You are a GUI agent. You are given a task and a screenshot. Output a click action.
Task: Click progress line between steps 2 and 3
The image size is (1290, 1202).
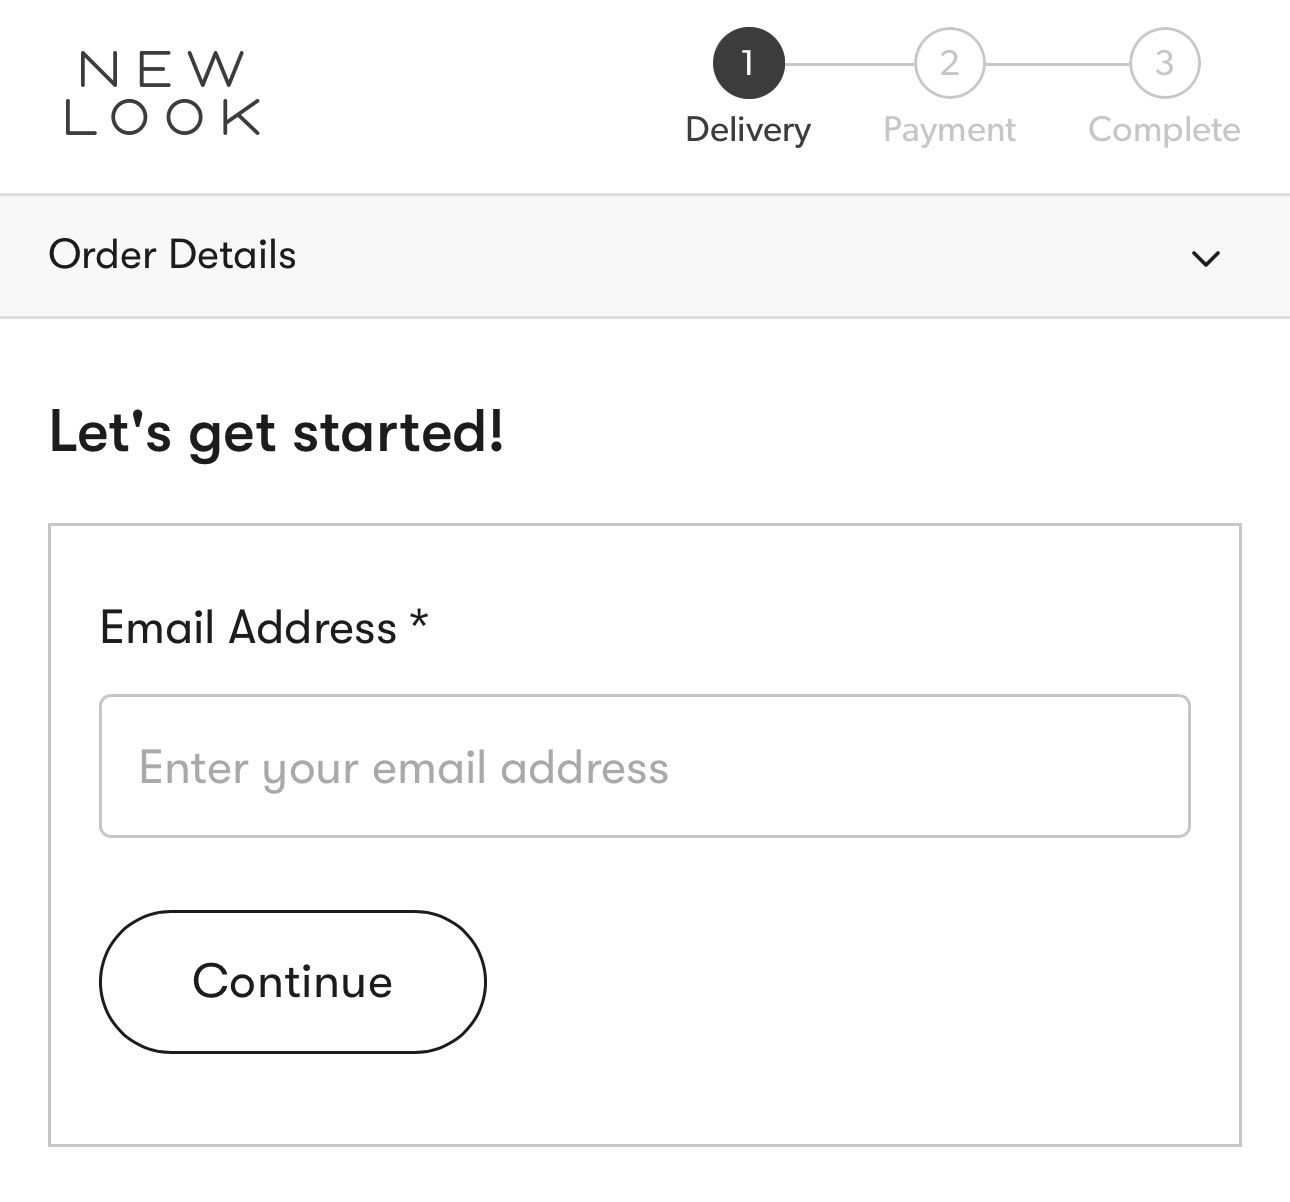point(1057,64)
